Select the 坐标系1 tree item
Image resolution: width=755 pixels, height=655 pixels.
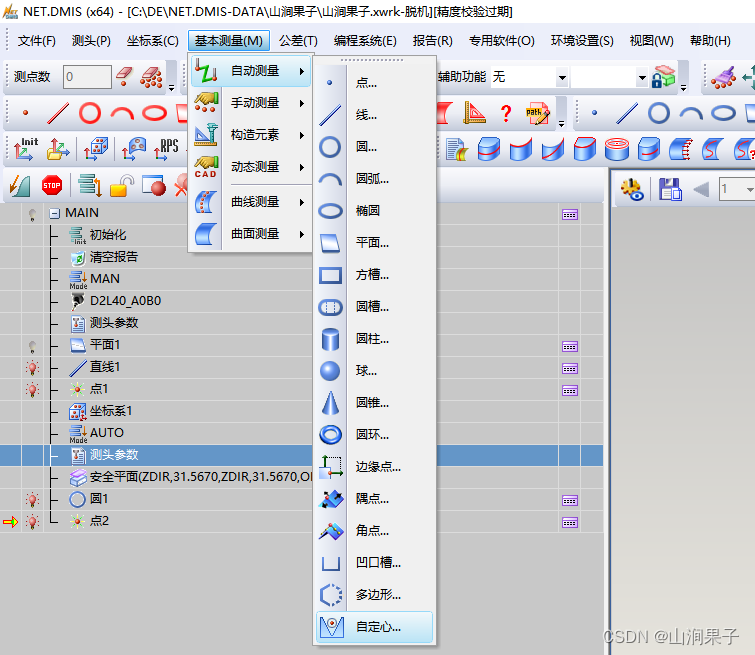pos(101,411)
